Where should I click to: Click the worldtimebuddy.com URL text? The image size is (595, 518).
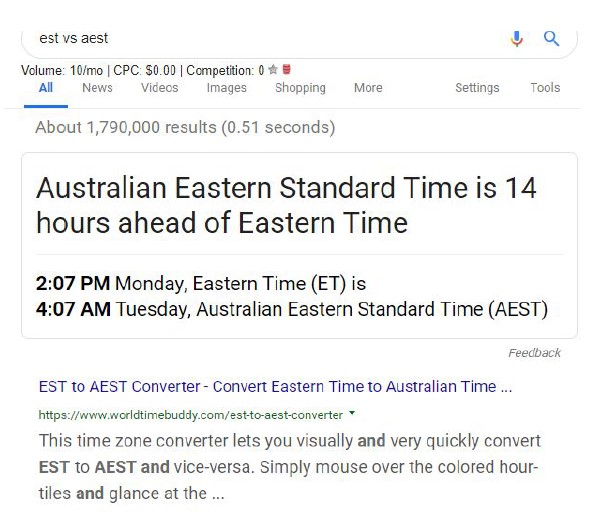click(x=190, y=415)
